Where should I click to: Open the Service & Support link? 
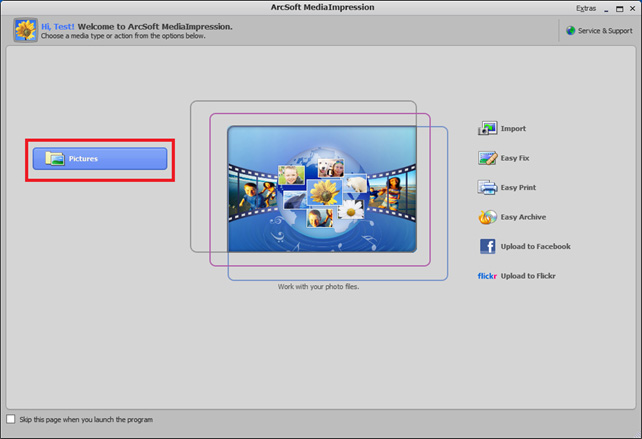605,31
